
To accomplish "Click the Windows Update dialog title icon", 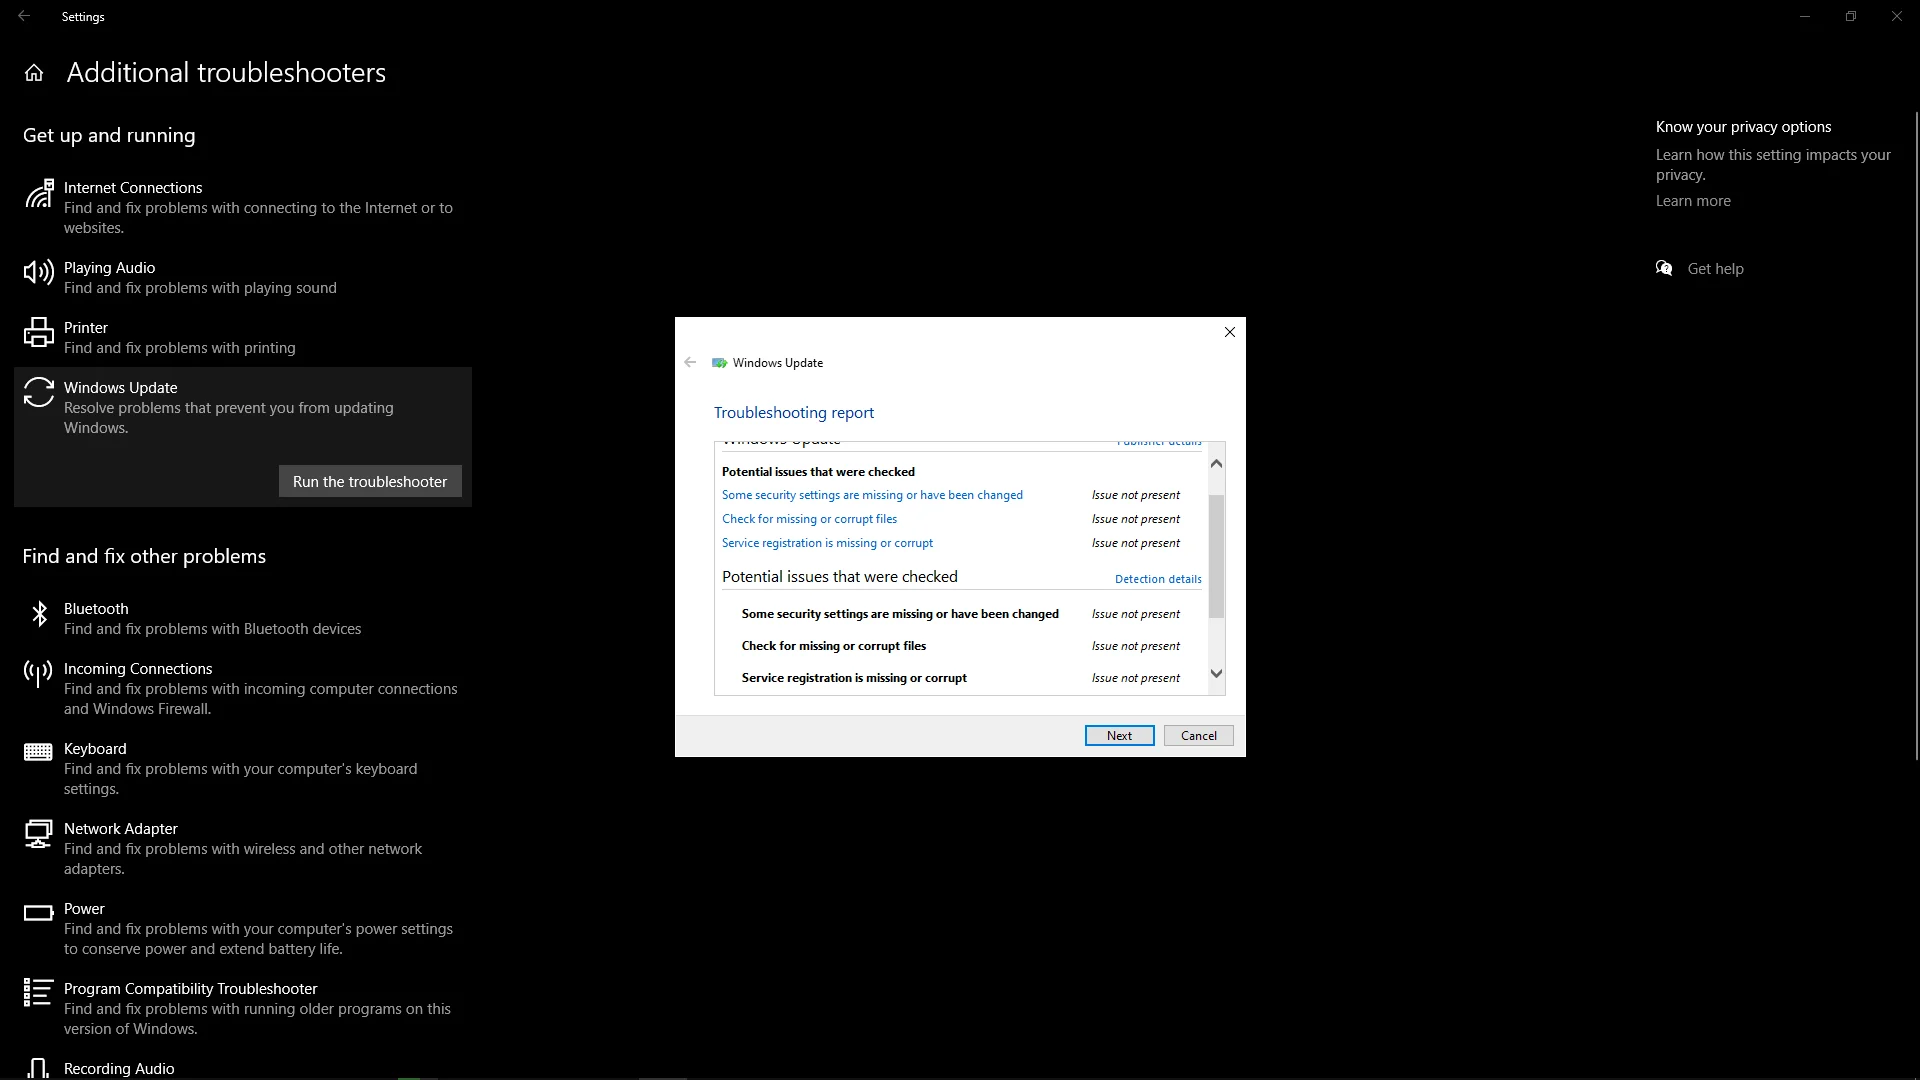I will point(719,363).
